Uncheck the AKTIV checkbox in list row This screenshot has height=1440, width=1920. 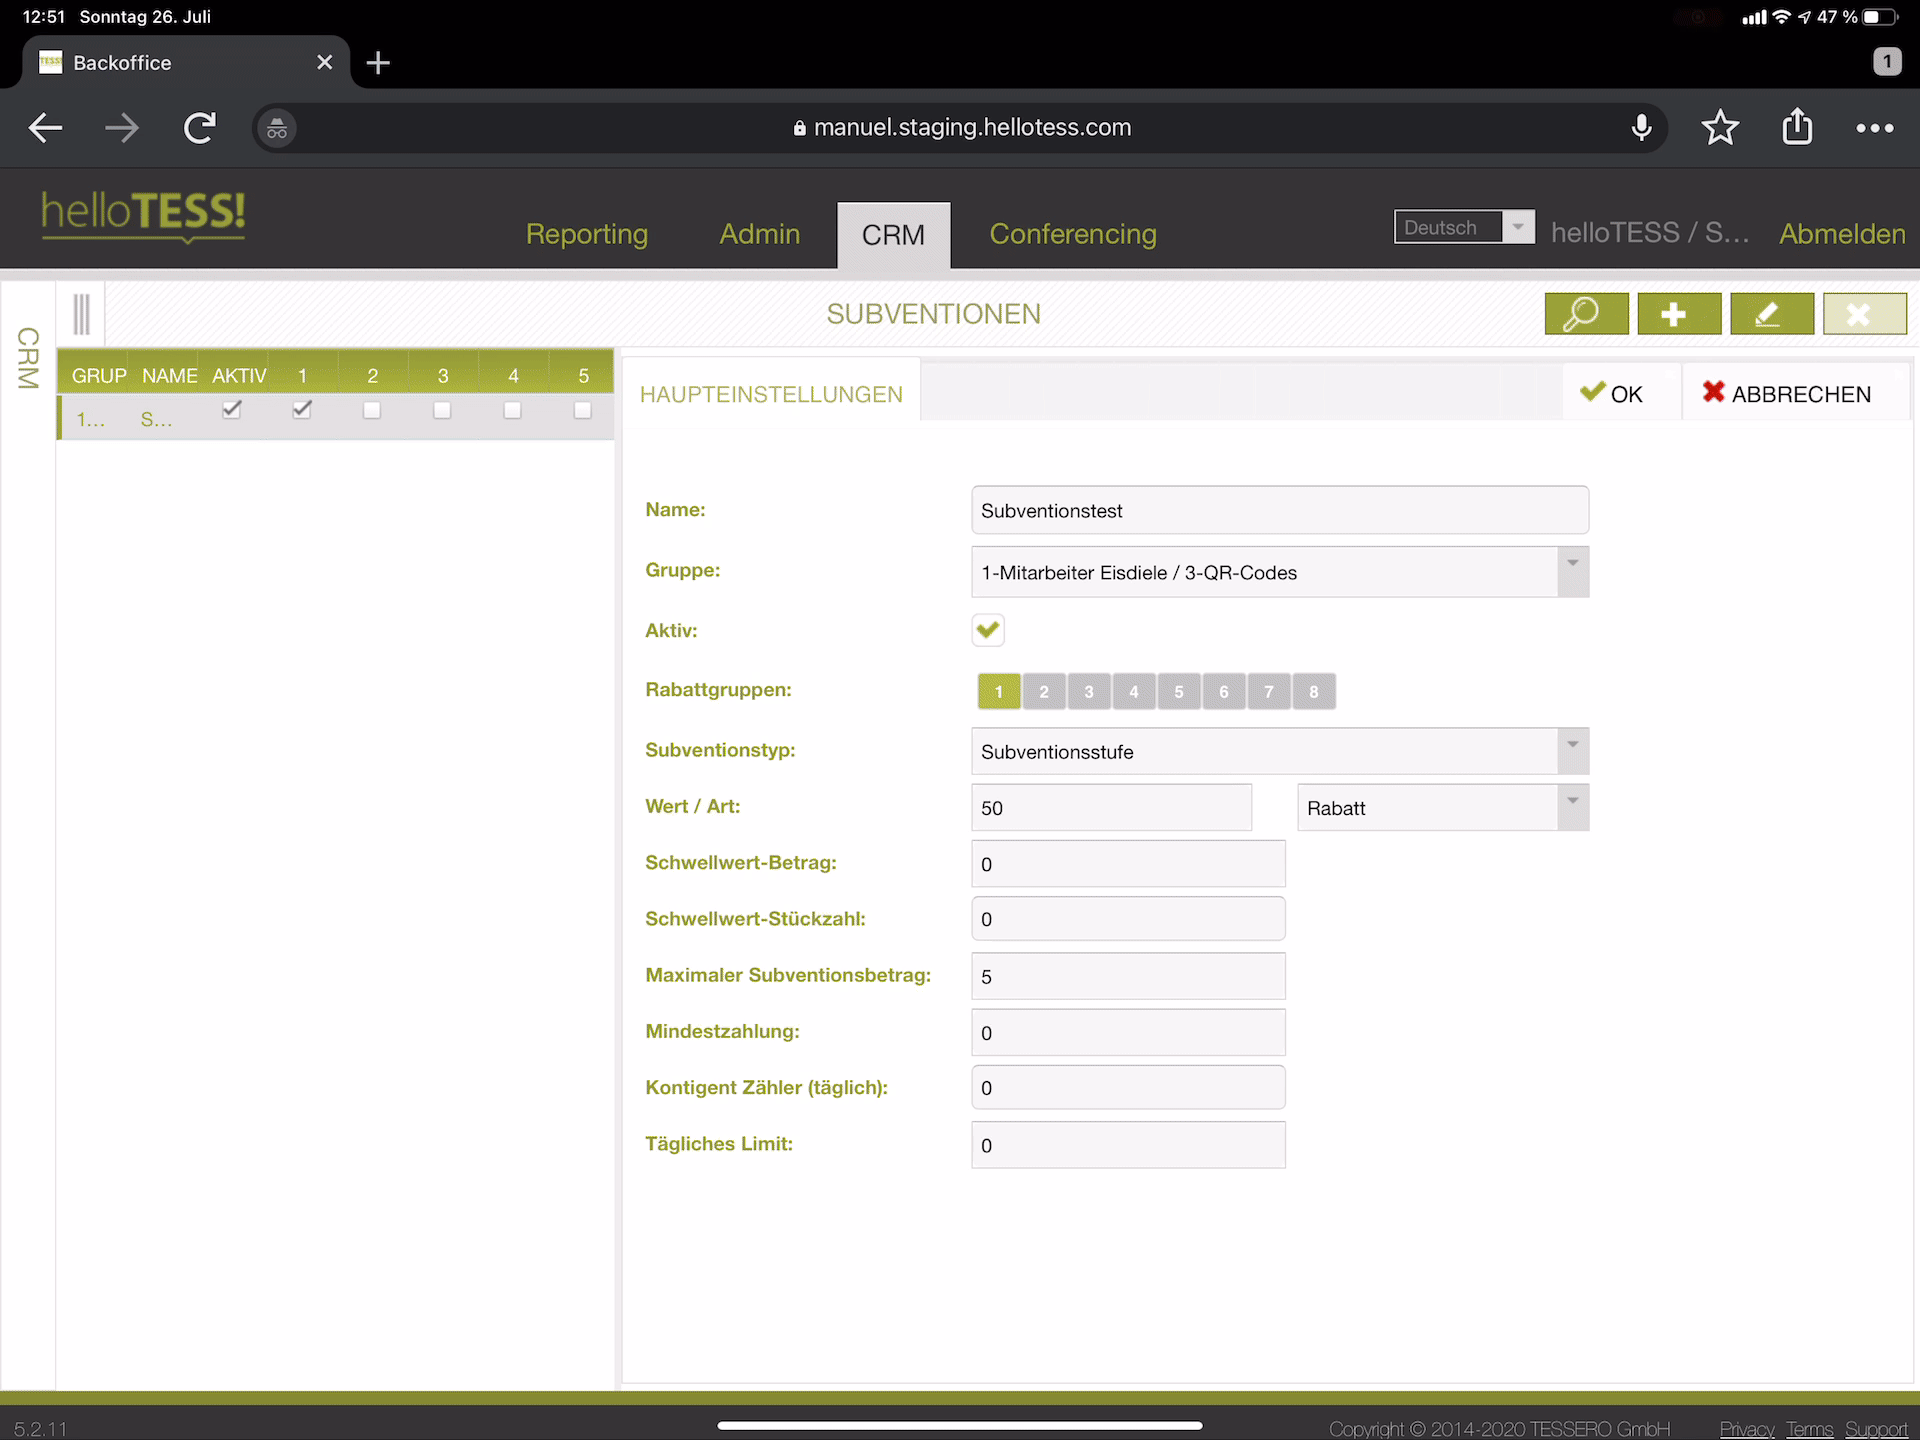(232, 410)
